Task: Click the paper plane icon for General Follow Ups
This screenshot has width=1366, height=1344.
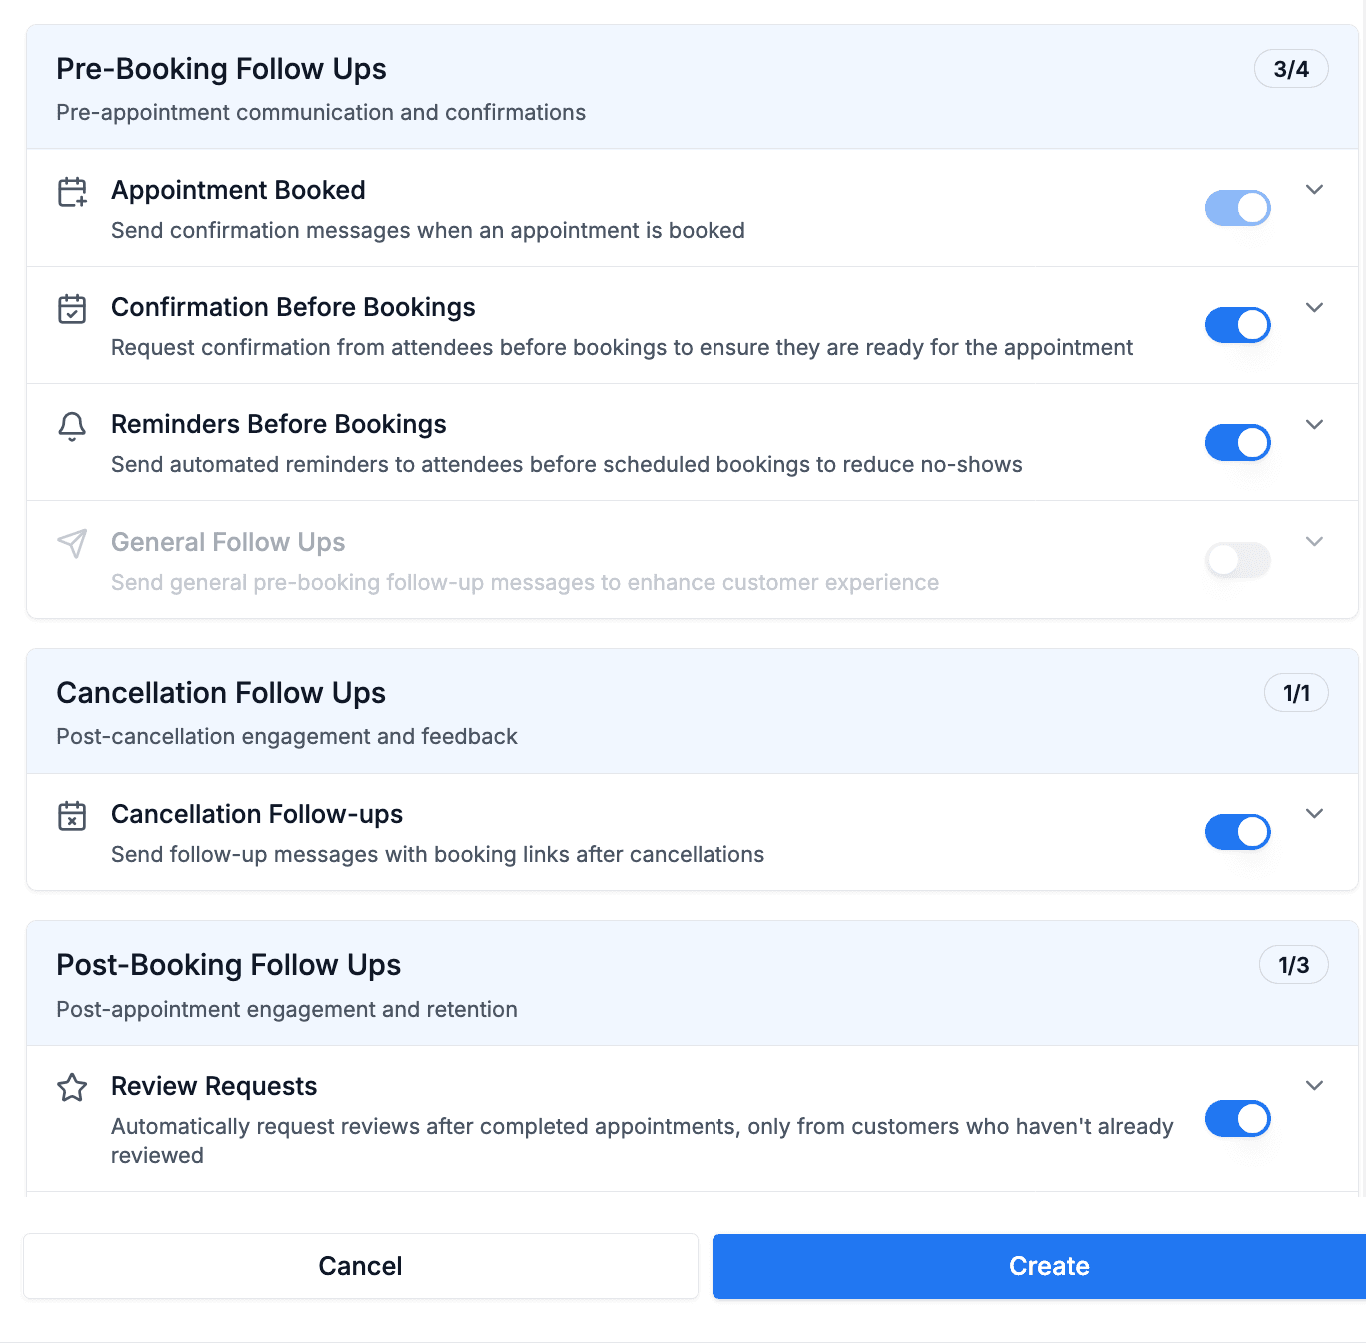Action: pos(71,544)
